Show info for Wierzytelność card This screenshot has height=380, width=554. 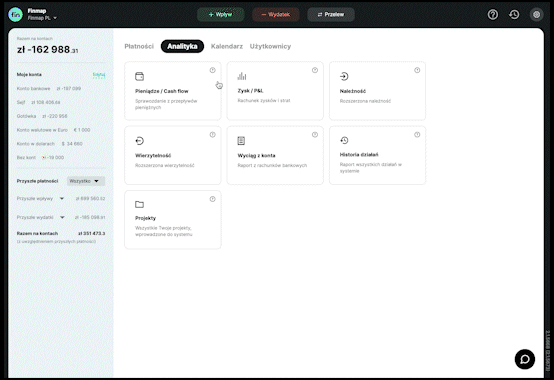coord(212,135)
